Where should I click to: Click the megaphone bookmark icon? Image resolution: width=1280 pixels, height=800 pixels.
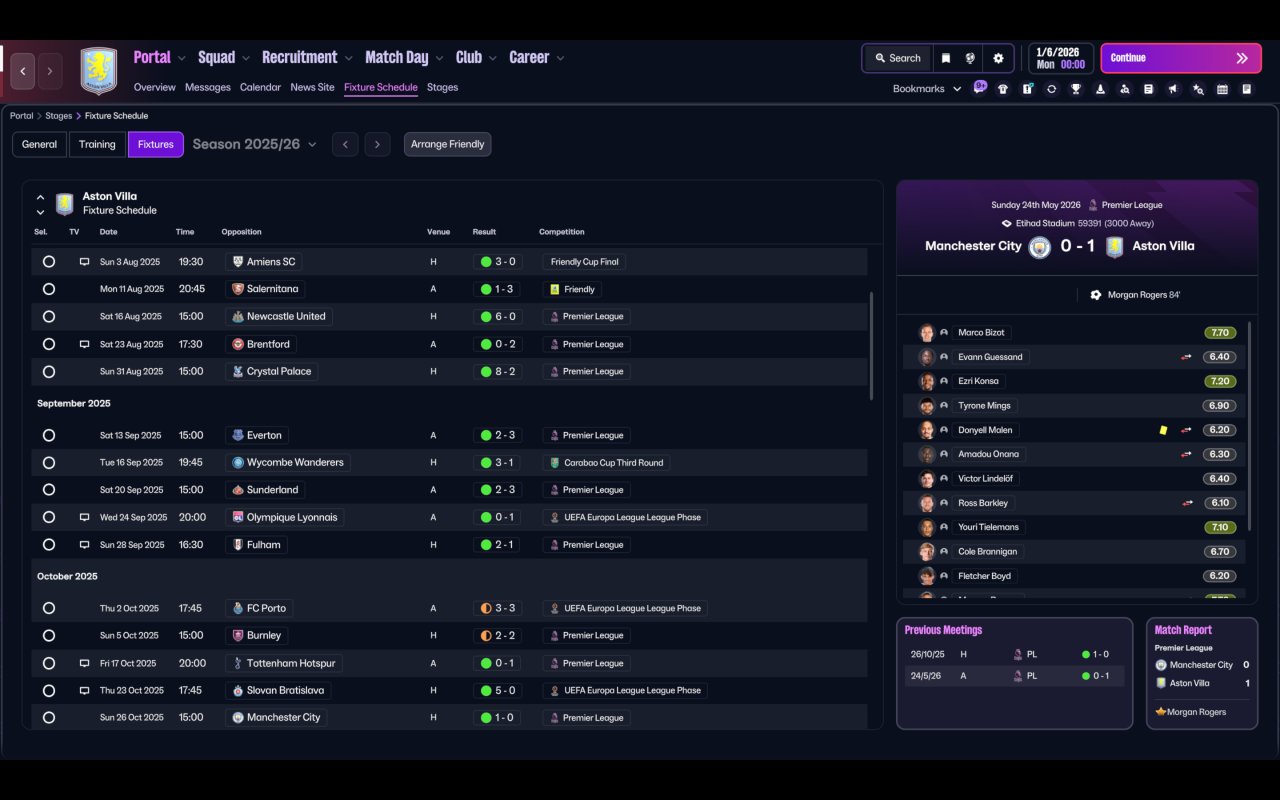click(1173, 89)
